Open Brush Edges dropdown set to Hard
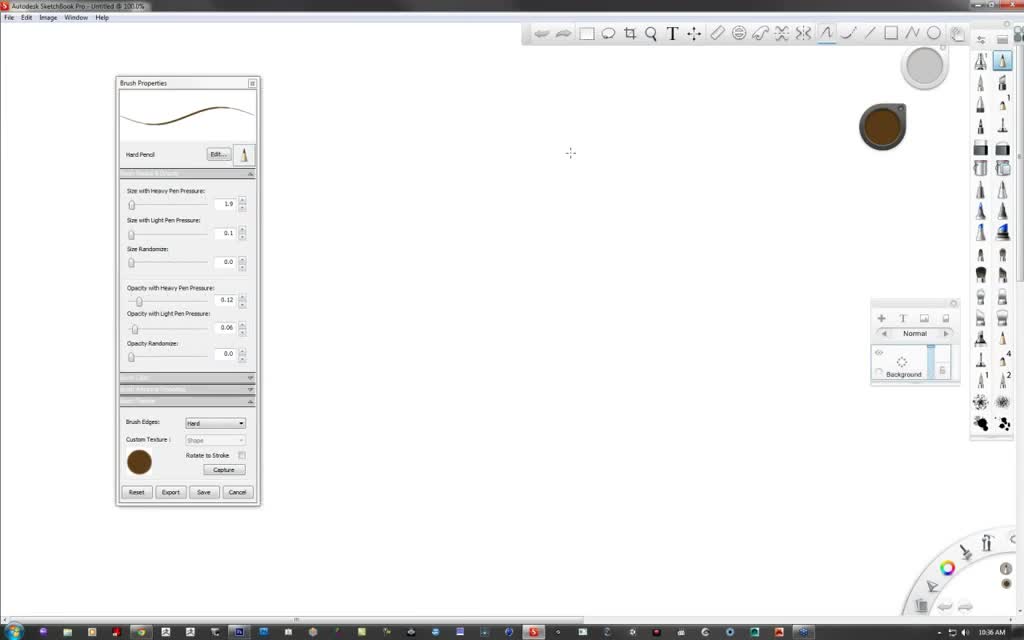The height and width of the screenshot is (640, 1024). 216,423
